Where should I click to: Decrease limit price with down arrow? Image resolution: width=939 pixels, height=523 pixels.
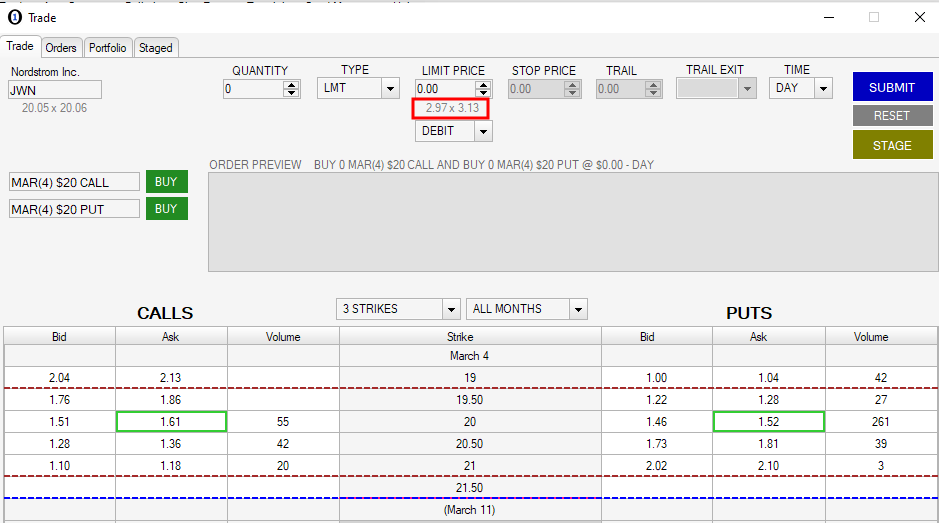pos(483,93)
